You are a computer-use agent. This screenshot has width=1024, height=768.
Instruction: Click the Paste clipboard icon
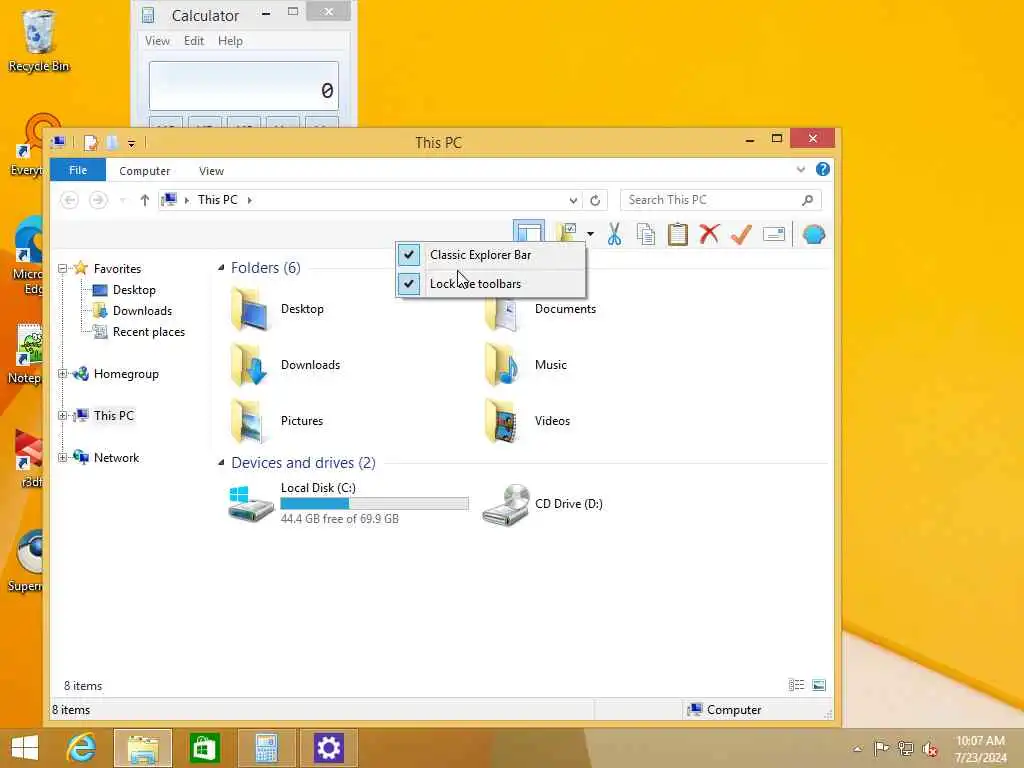click(677, 234)
